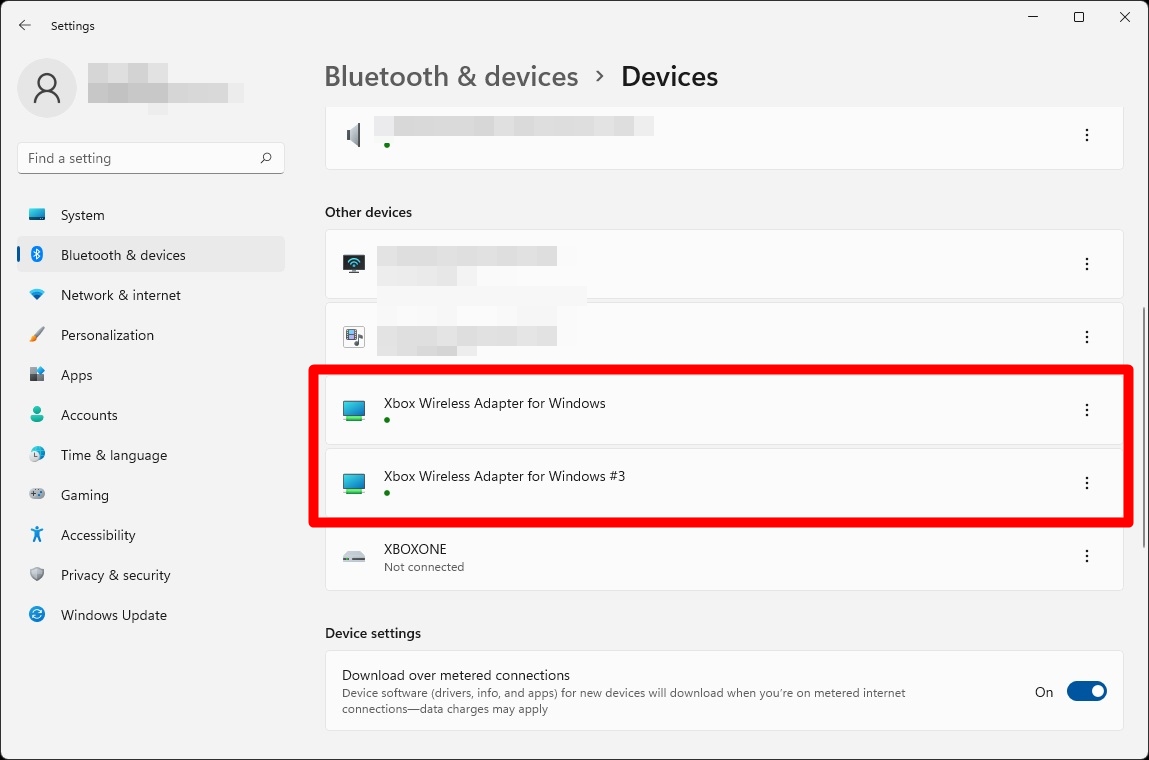This screenshot has height=760, width=1149.
Task: Click the Other devices heading
Action: coord(369,212)
